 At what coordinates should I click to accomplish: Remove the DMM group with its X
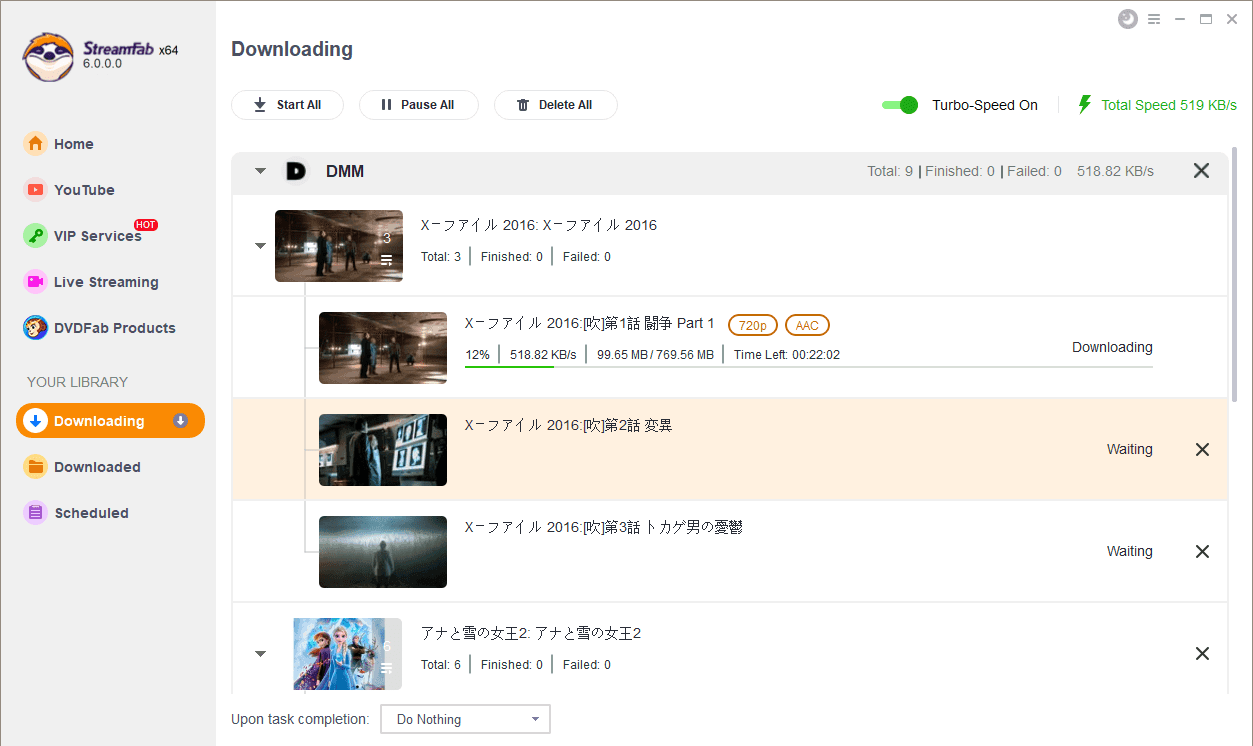1202,171
